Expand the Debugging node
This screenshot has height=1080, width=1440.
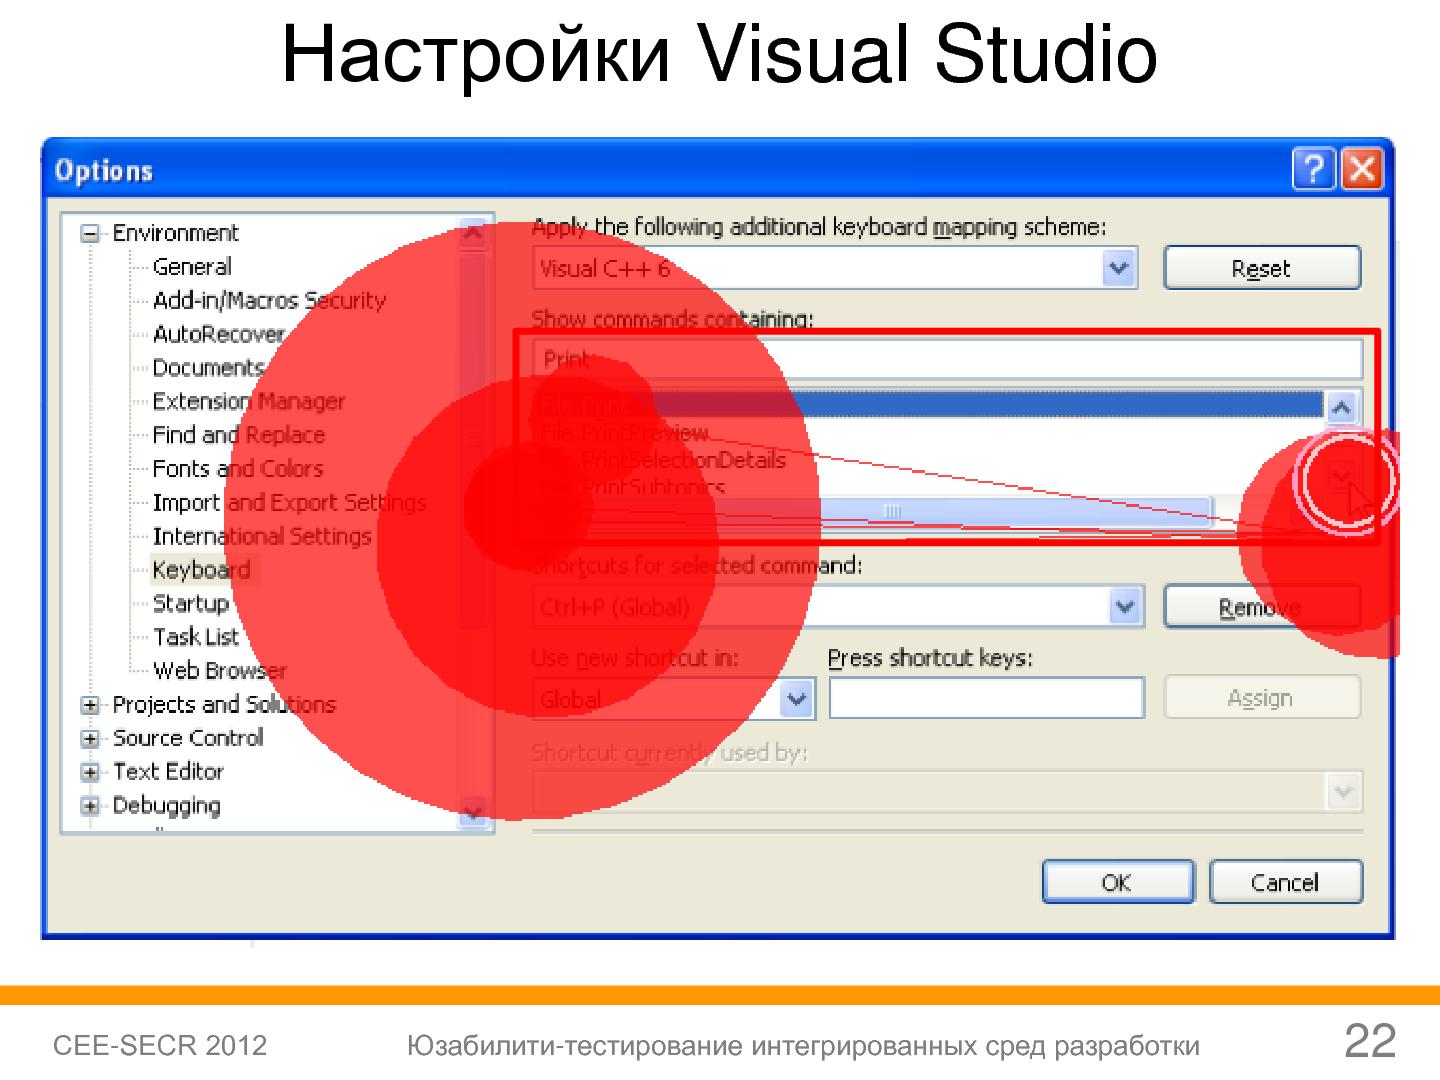90,807
